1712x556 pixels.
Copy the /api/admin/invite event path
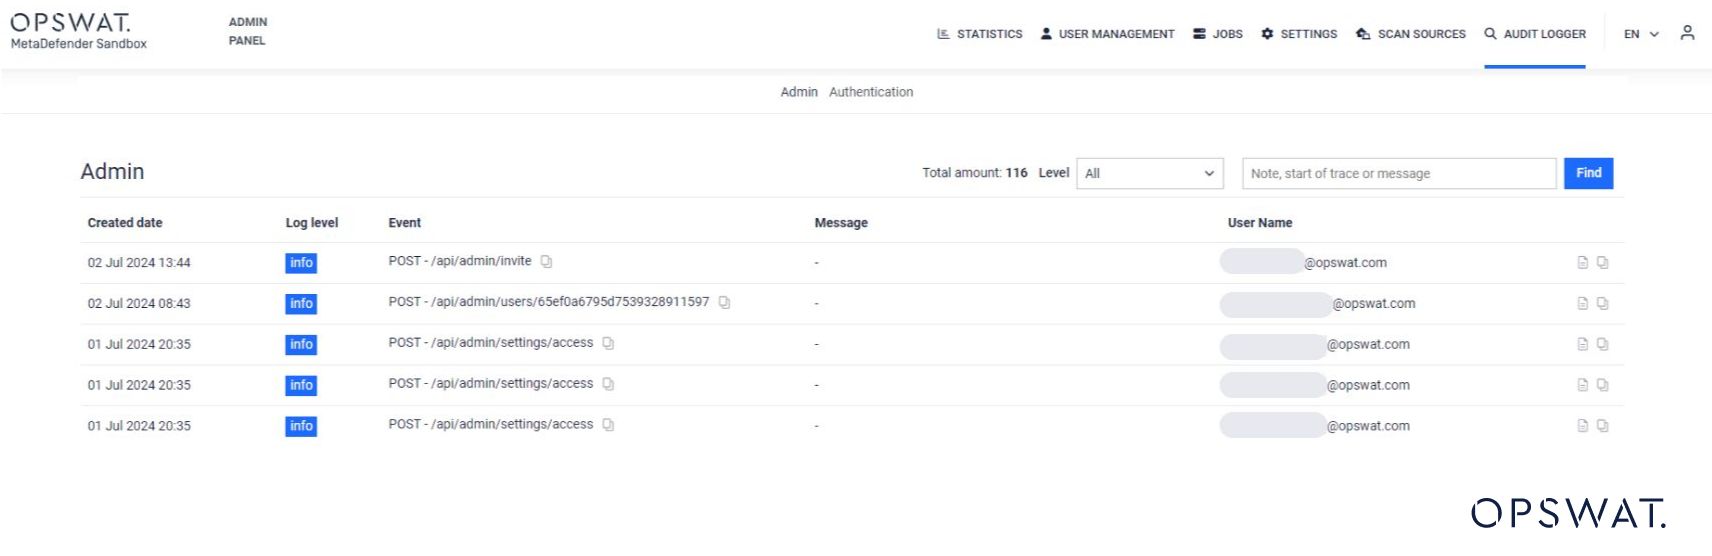pos(546,262)
